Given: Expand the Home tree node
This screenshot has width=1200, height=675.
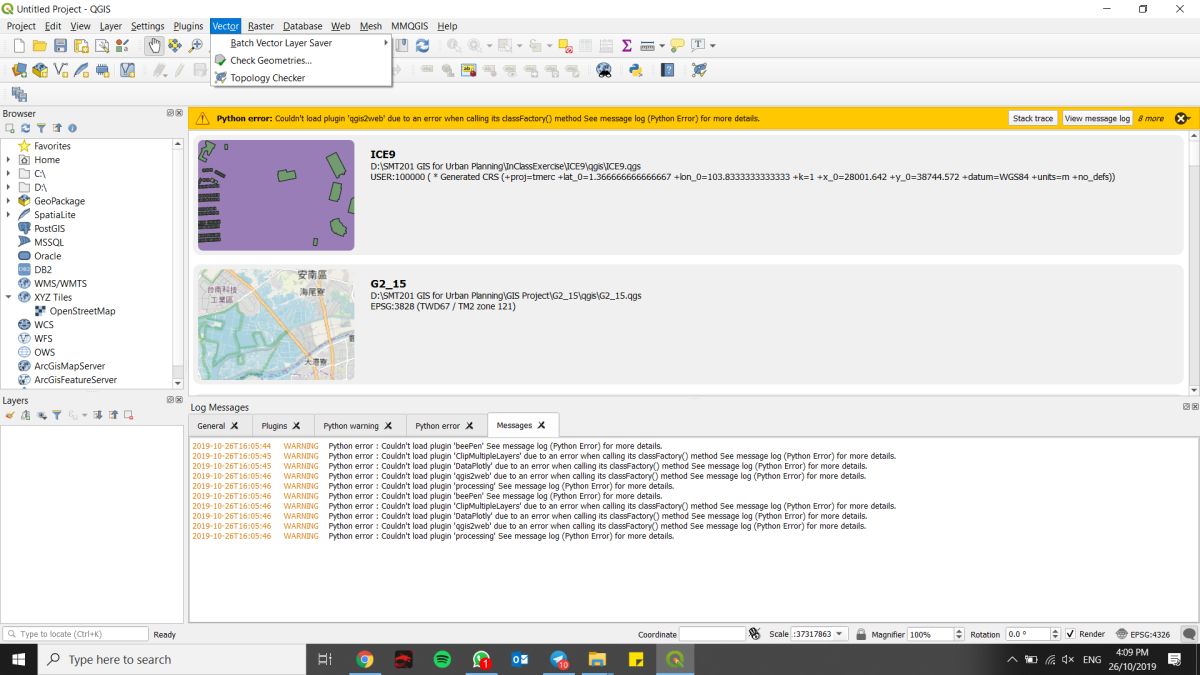Looking at the screenshot, I should pos(8,160).
